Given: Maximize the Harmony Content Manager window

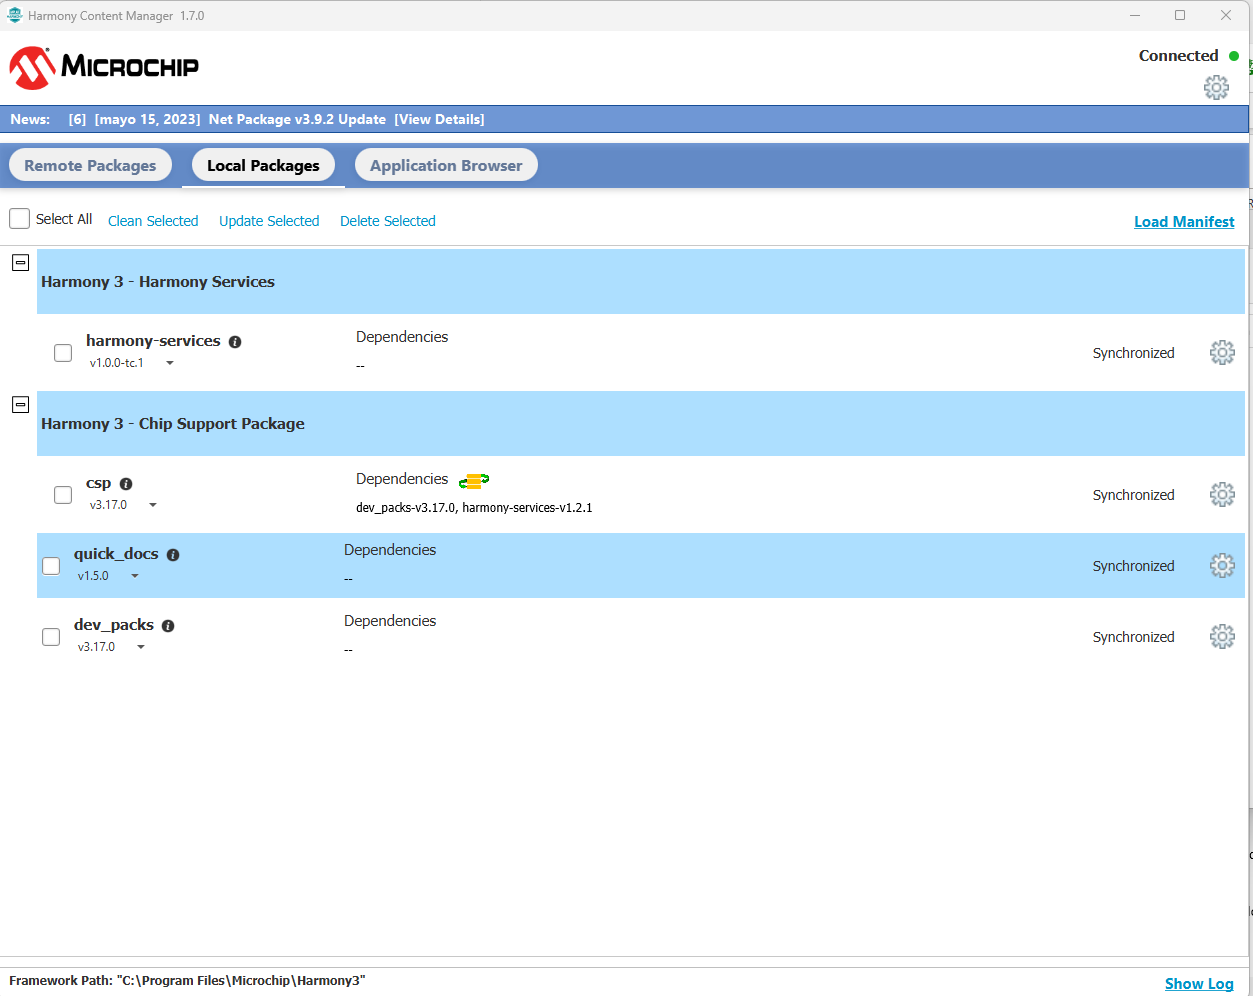Looking at the screenshot, I should [1180, 15].
